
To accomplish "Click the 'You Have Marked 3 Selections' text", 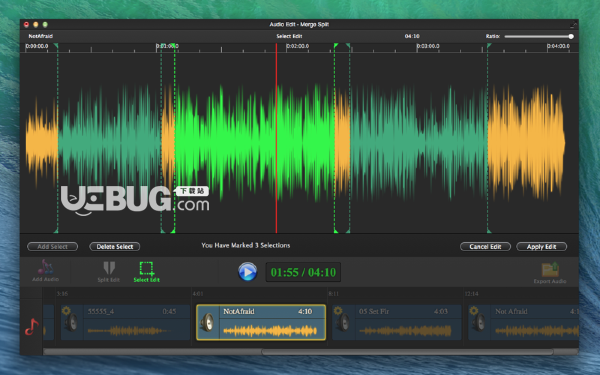I will click(246, 245).
